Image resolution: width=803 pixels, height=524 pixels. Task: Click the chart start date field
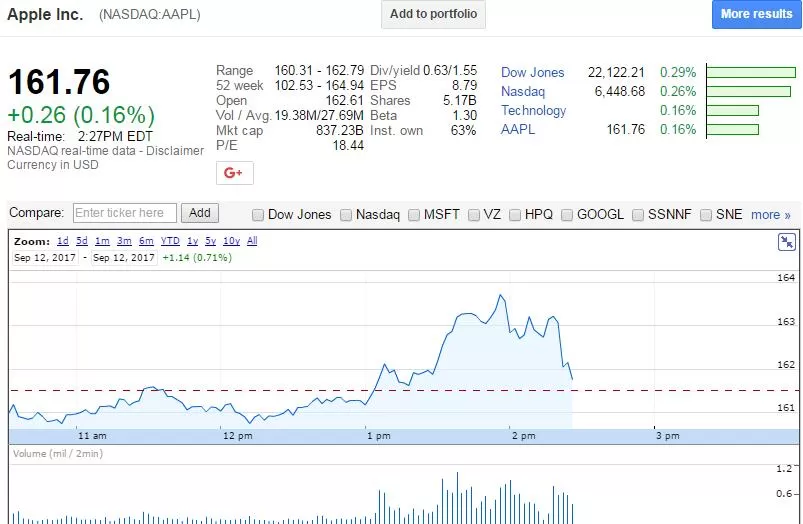coord(45,258)
